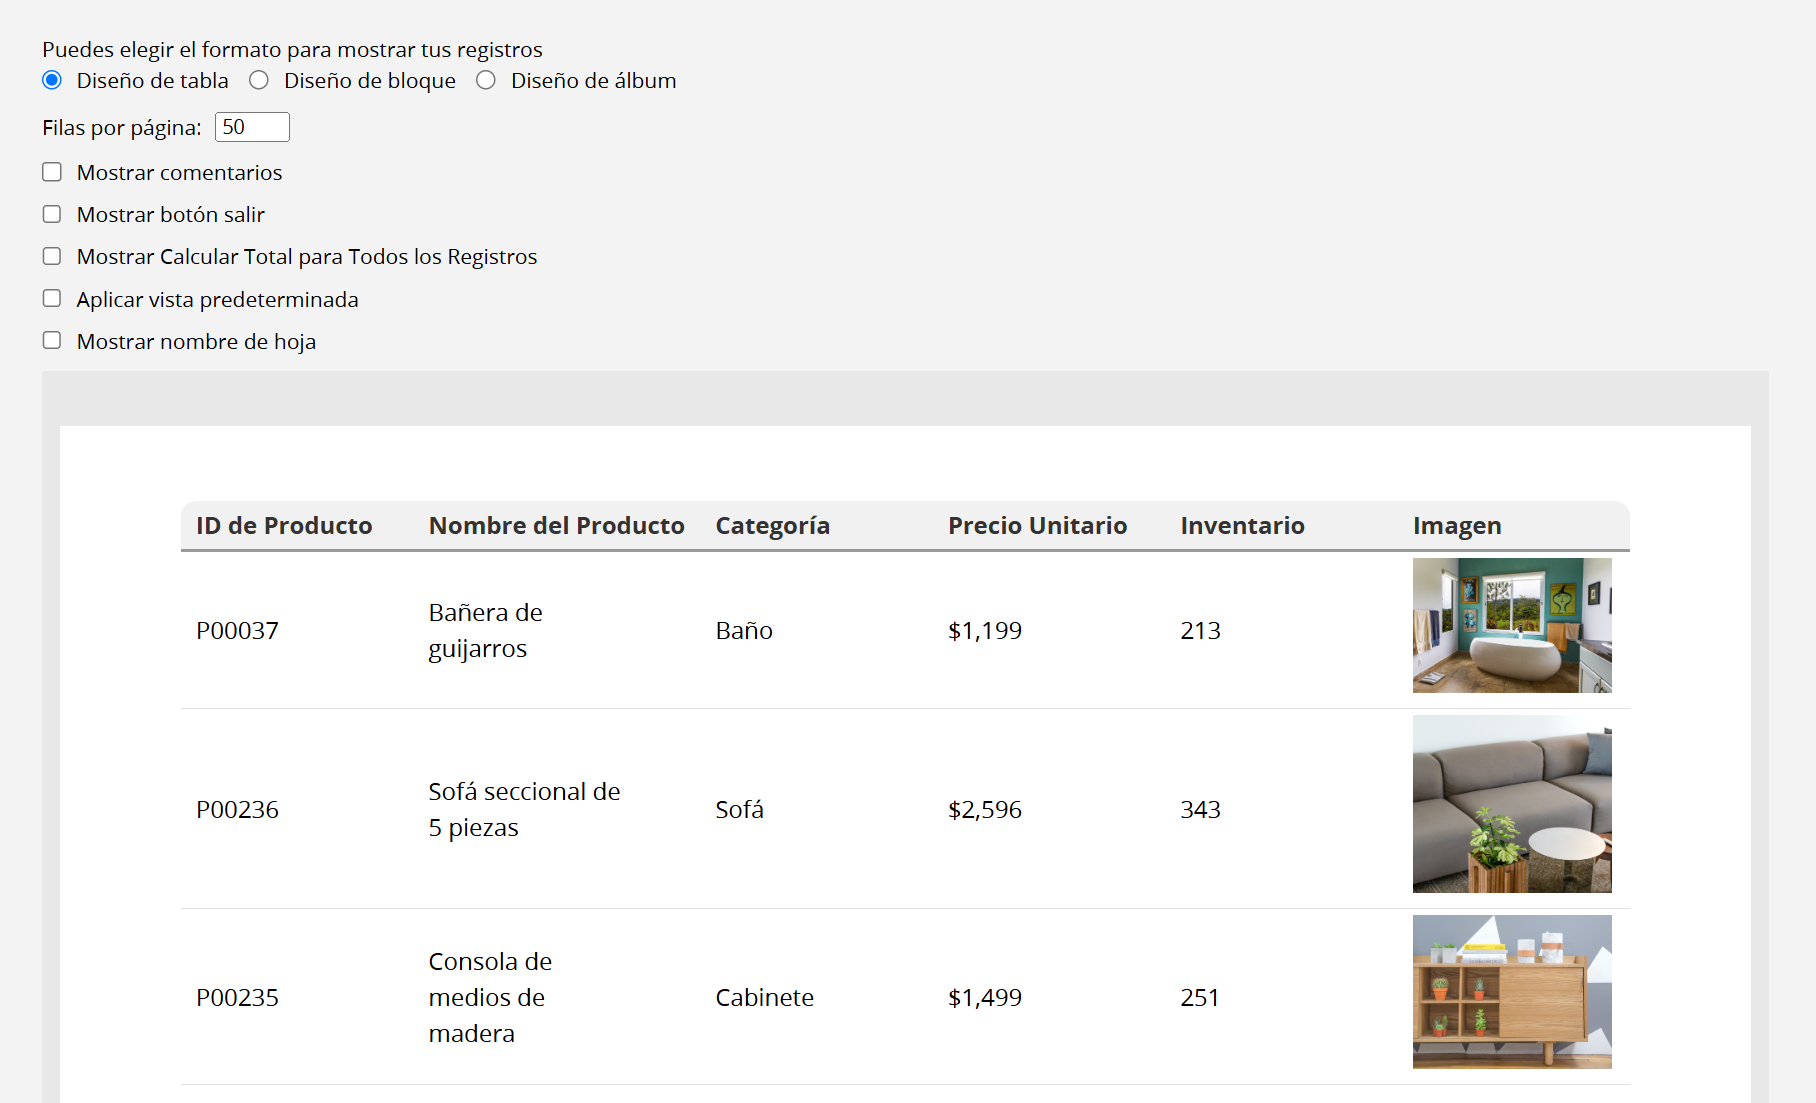Click product ID P00236

click(237, 810)
